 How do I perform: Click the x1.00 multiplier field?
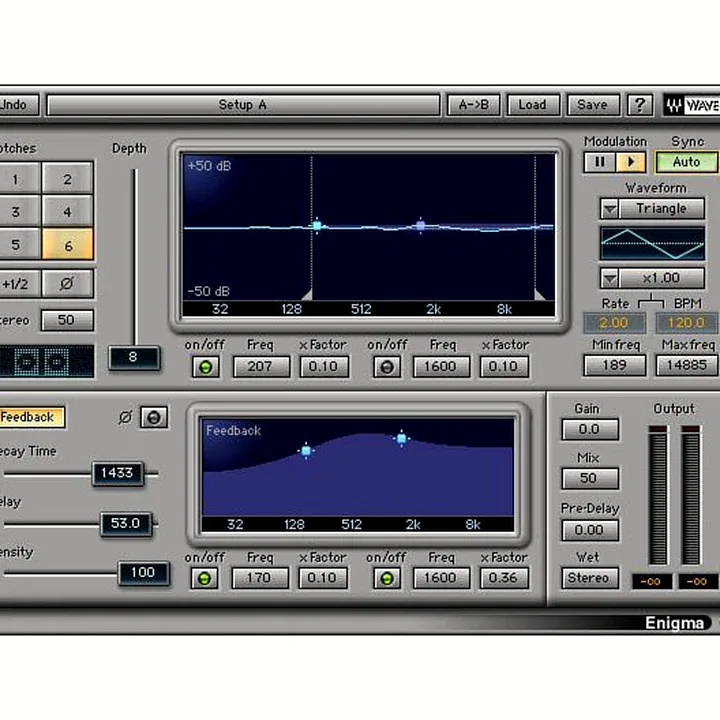pyautogui.click(x=661, y=278)
